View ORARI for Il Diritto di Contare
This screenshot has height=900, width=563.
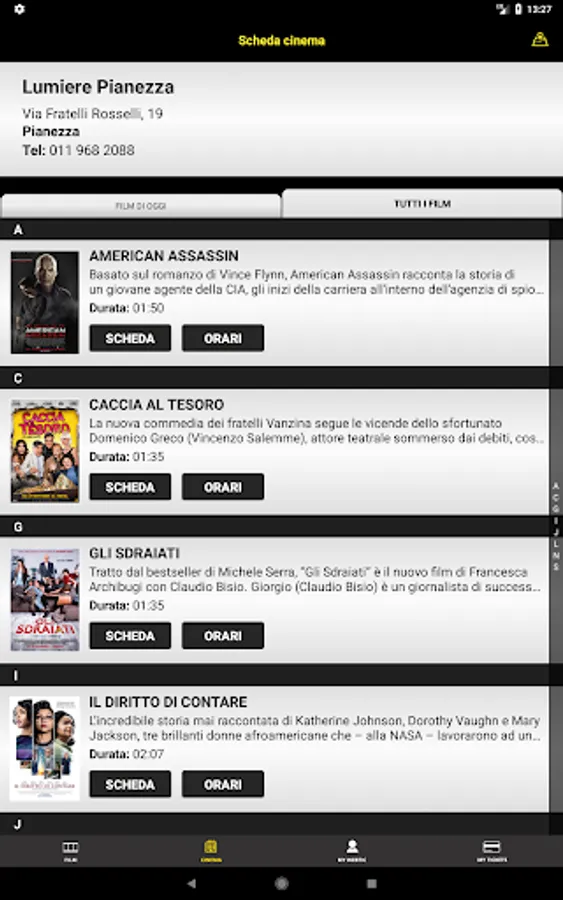[223, 784]
